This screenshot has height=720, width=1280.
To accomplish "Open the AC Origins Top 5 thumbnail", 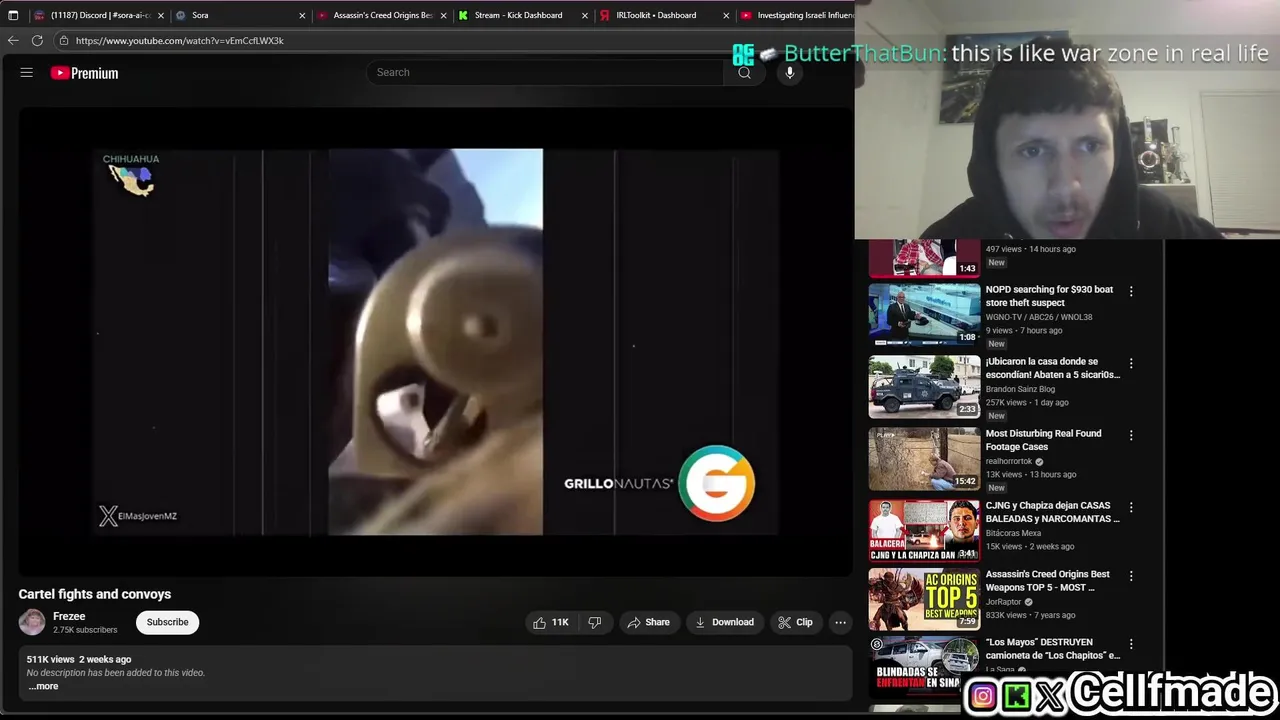I will (924, 599).
